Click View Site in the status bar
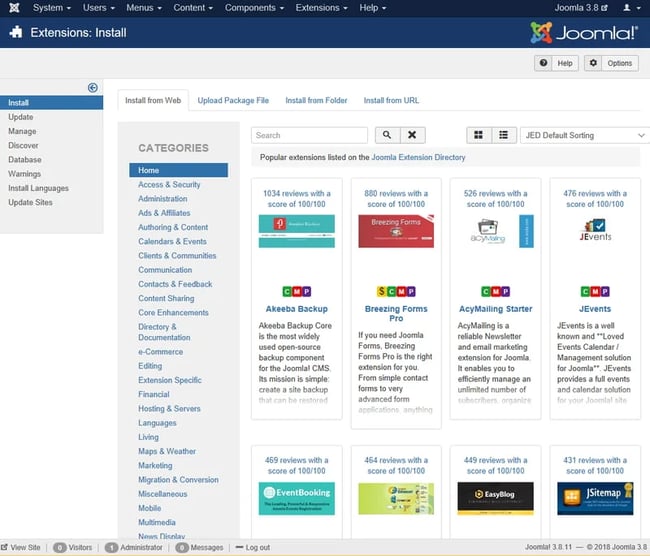This screenshot has width=650, height=556. 21,547
